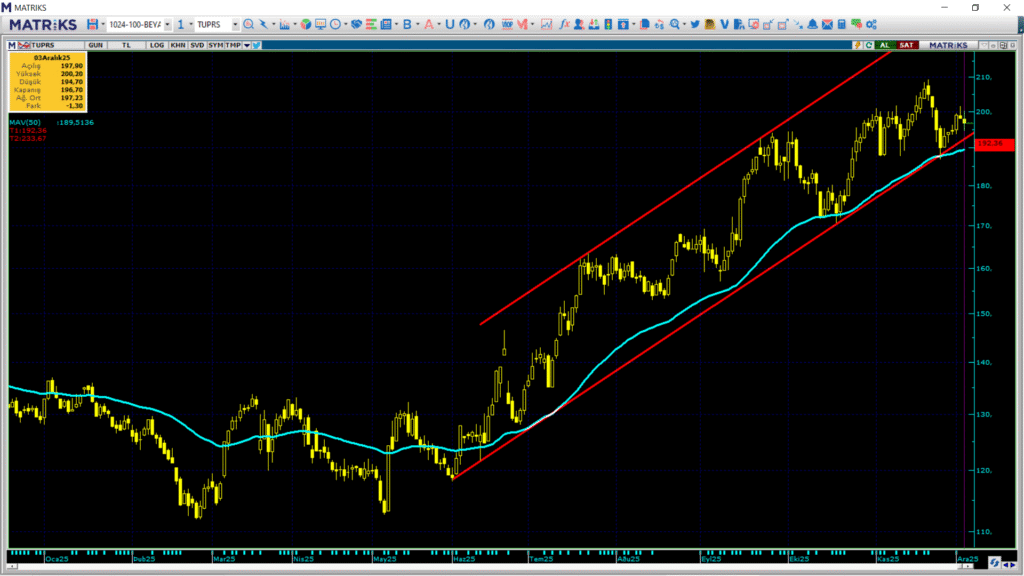Select the GUN period tab
1024x576 pixels.
(x=96, y=45)
